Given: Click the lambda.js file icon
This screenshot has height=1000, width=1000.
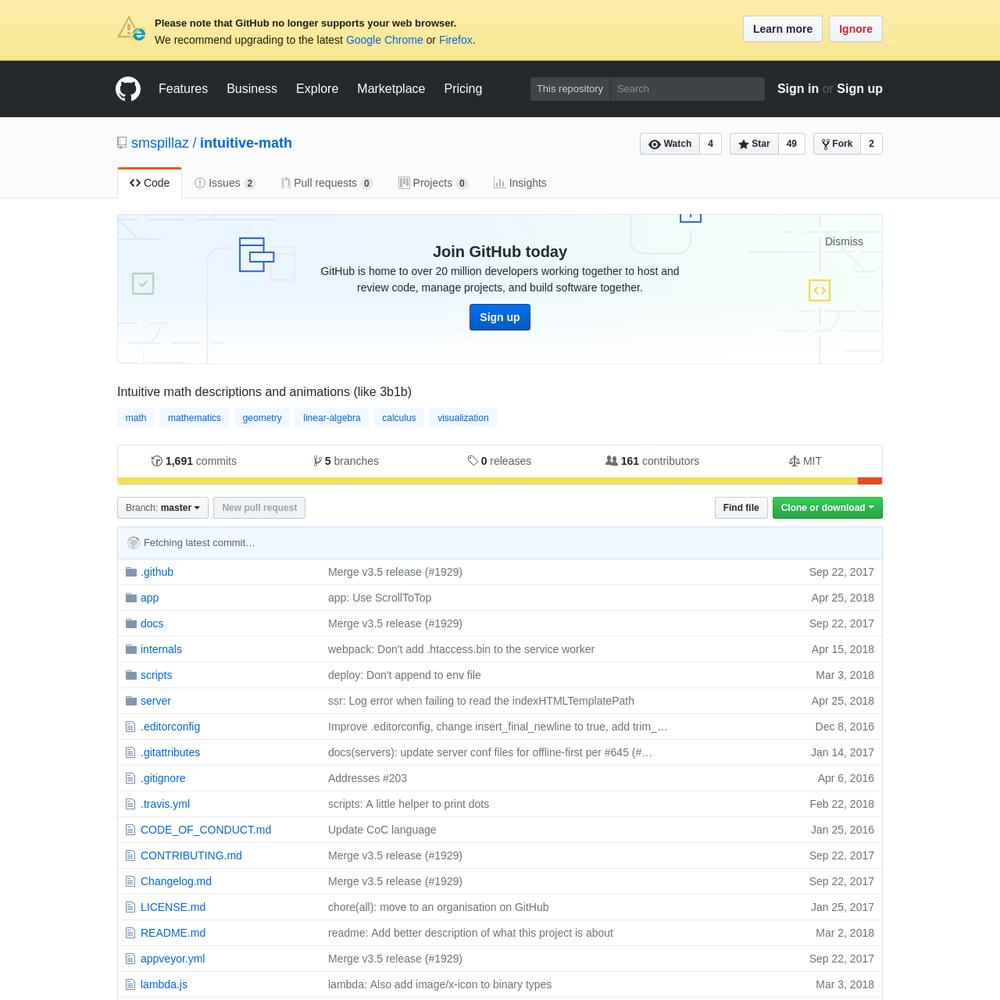Looking at the screenshot, I should click(131, 985).
